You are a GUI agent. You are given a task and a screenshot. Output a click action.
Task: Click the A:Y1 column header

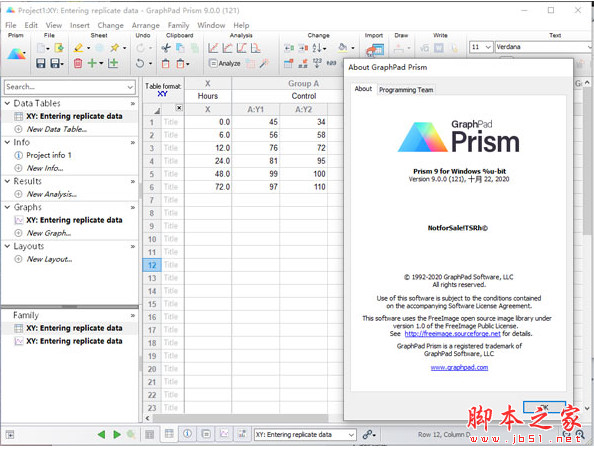coord(255,109)
